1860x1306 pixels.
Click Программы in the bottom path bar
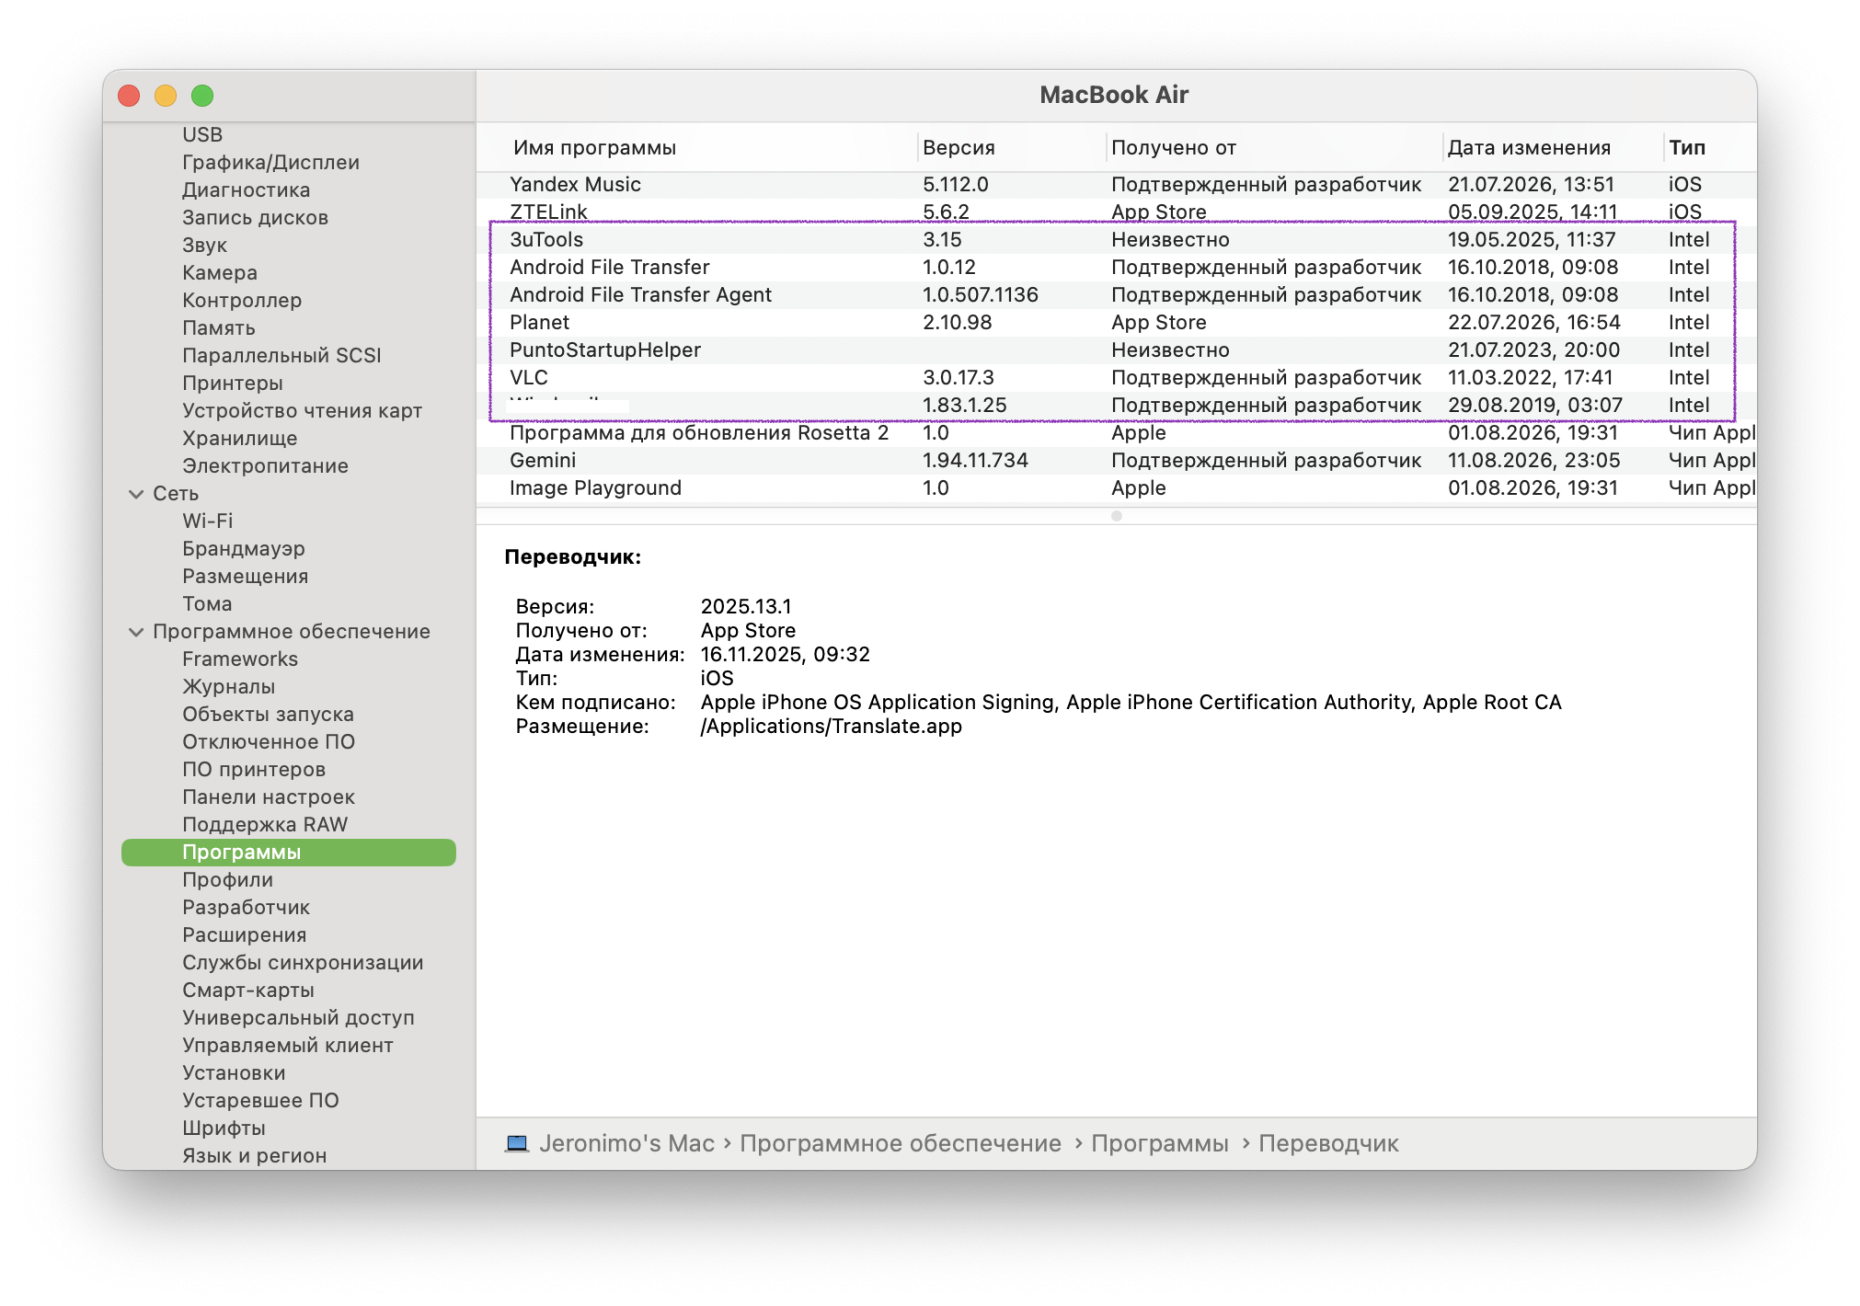pos(1159,1143)
